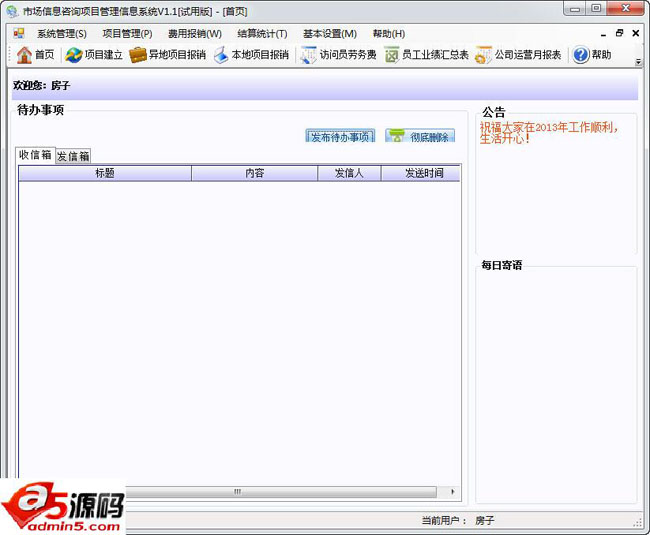Screen dimensions: 650x535
Task: Open 公司运营月报表 toolbar icon
Action: 483,55
